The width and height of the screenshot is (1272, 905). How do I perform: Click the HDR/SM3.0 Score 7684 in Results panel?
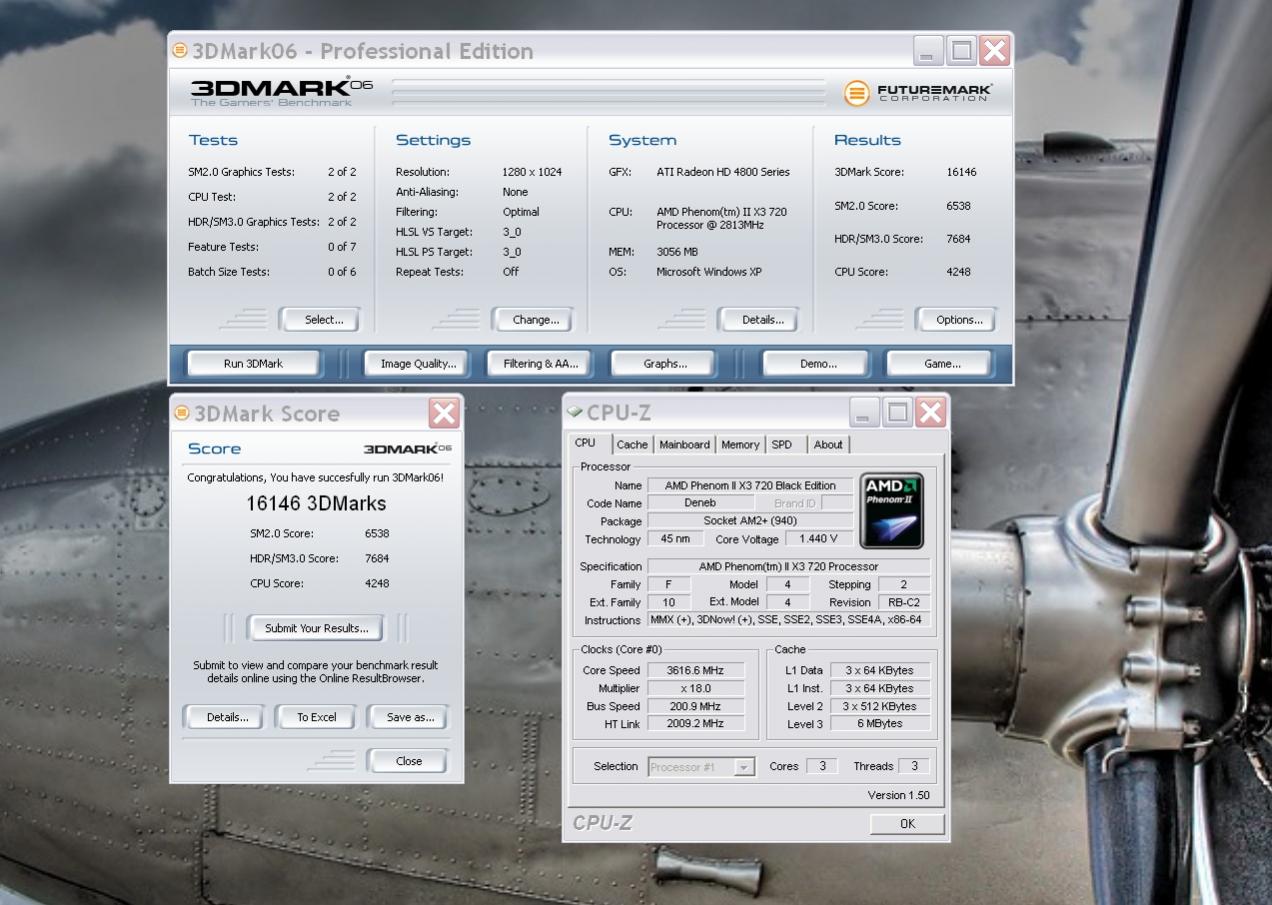(958, 238)
